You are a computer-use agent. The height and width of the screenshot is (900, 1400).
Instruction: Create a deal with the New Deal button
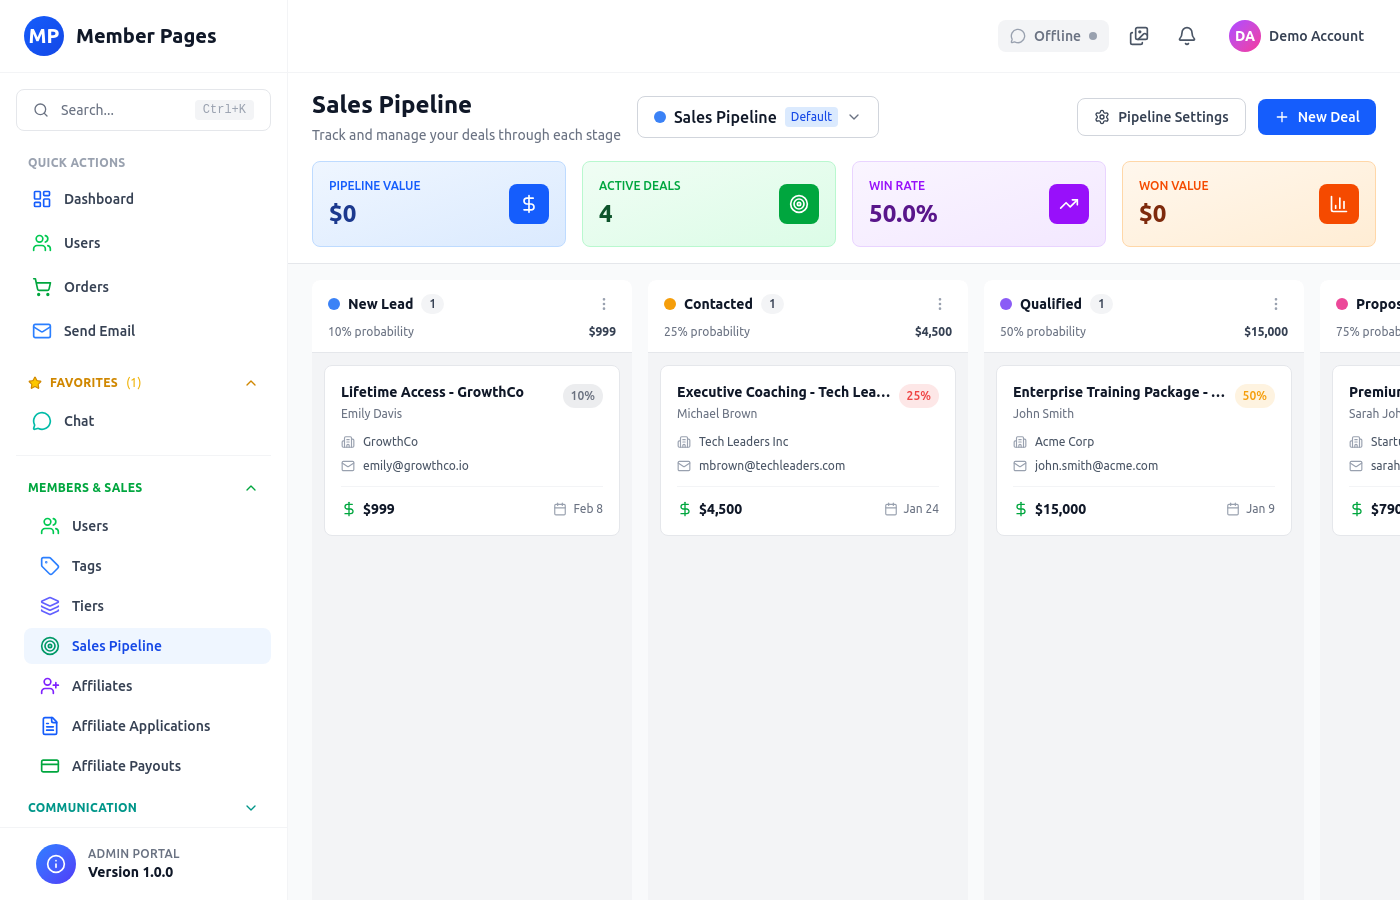pyautogui.click(x=1316, y=117)
